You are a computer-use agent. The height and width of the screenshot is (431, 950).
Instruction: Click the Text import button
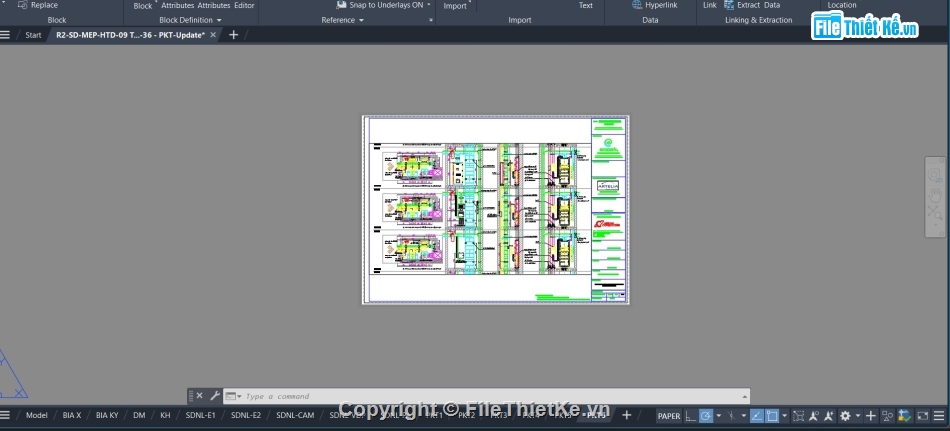click(586, 5)
